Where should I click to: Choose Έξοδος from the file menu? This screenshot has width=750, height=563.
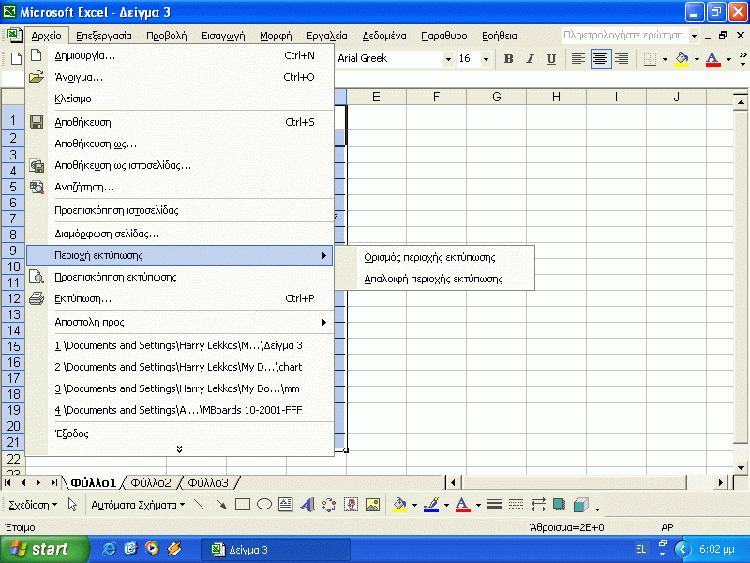180,434
